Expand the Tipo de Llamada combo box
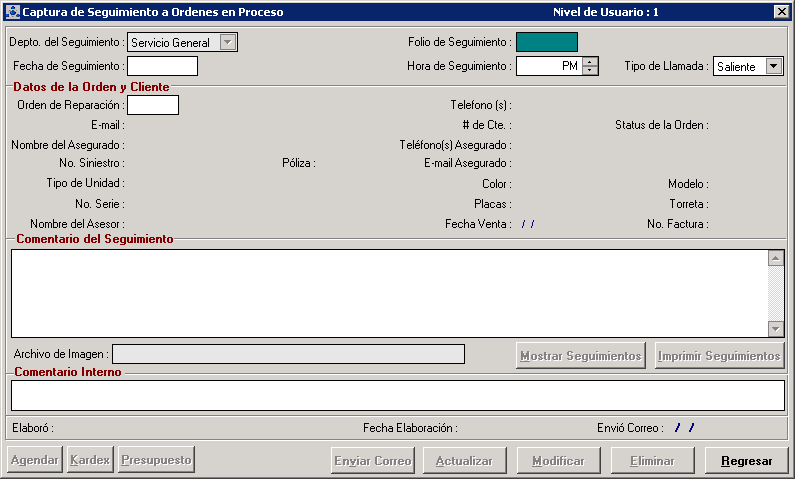Image resolution: width=798 pixels, height=482 pixels. (774, 66)
